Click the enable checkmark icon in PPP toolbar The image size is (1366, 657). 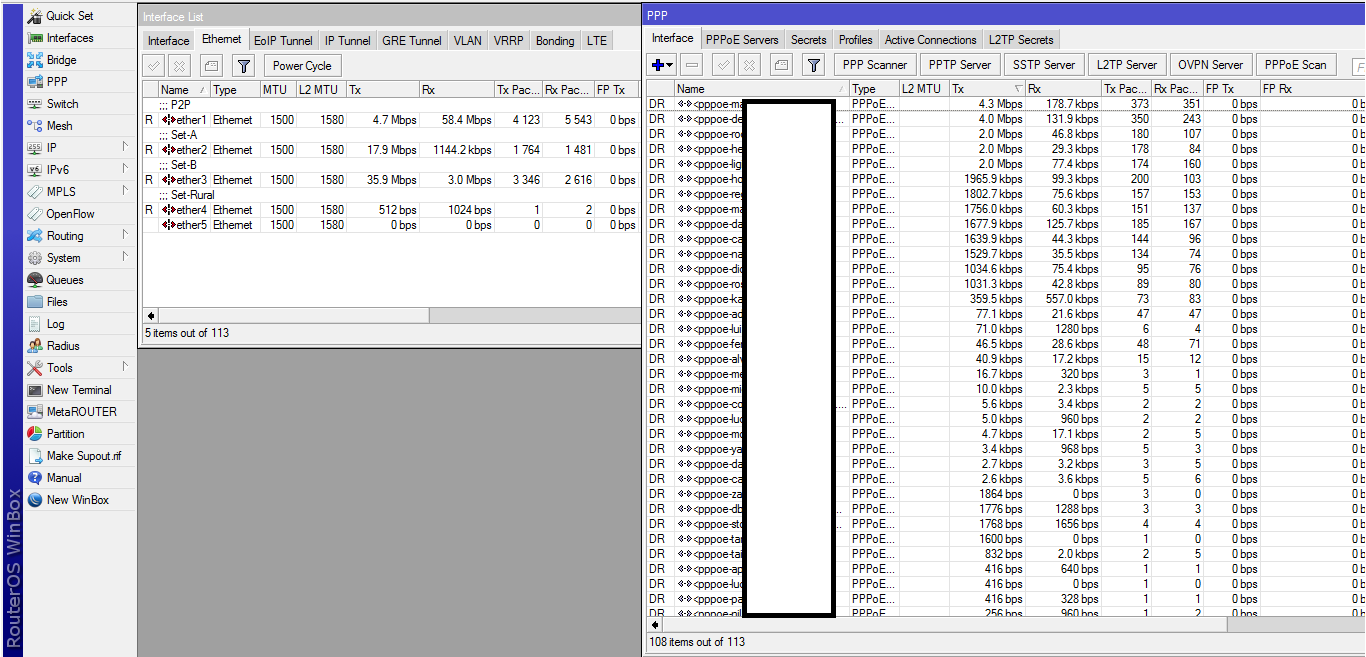point(723,65)
